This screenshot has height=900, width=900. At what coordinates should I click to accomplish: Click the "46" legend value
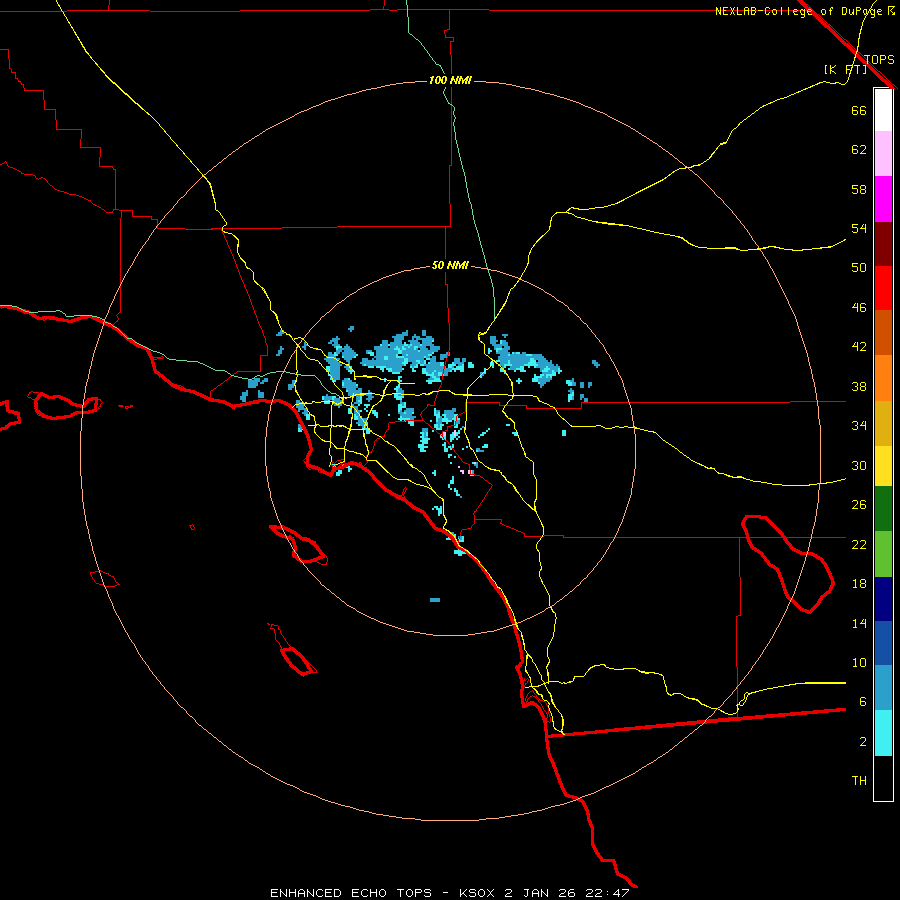859,308
